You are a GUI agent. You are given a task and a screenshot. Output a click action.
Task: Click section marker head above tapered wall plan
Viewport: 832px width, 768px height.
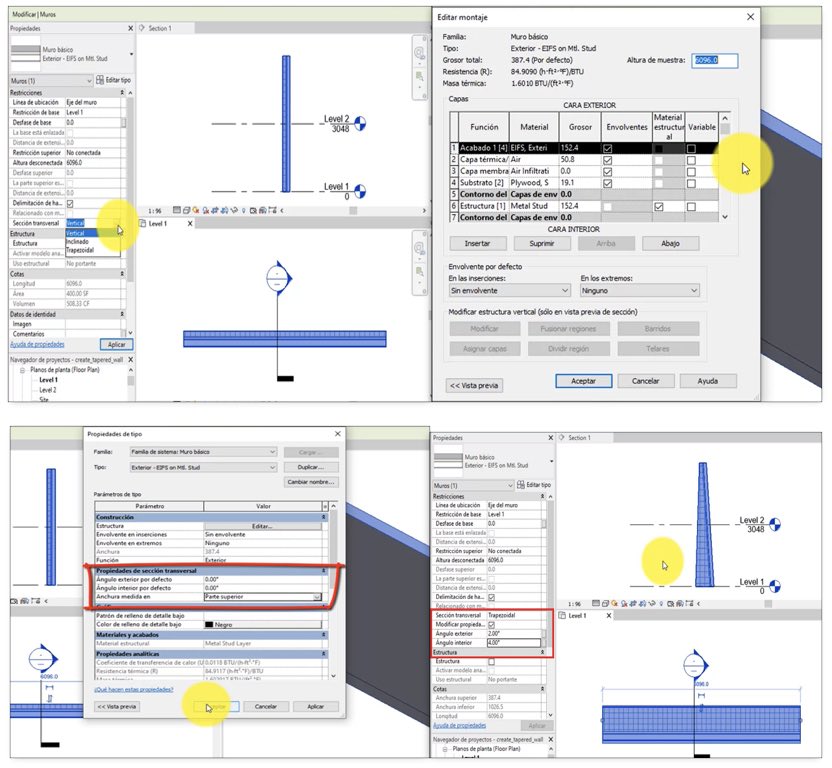[x=695, y=665]
